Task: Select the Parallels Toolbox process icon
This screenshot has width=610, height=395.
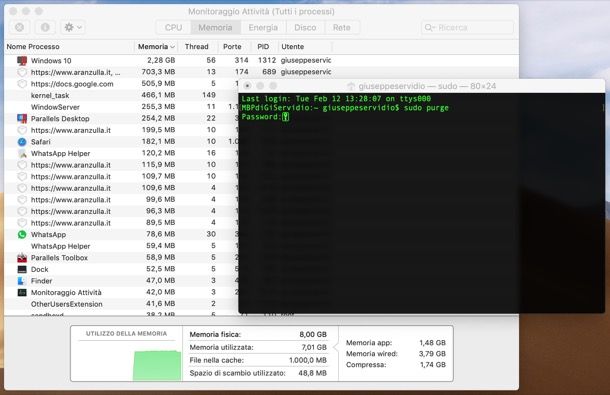Action: (22, 258)
